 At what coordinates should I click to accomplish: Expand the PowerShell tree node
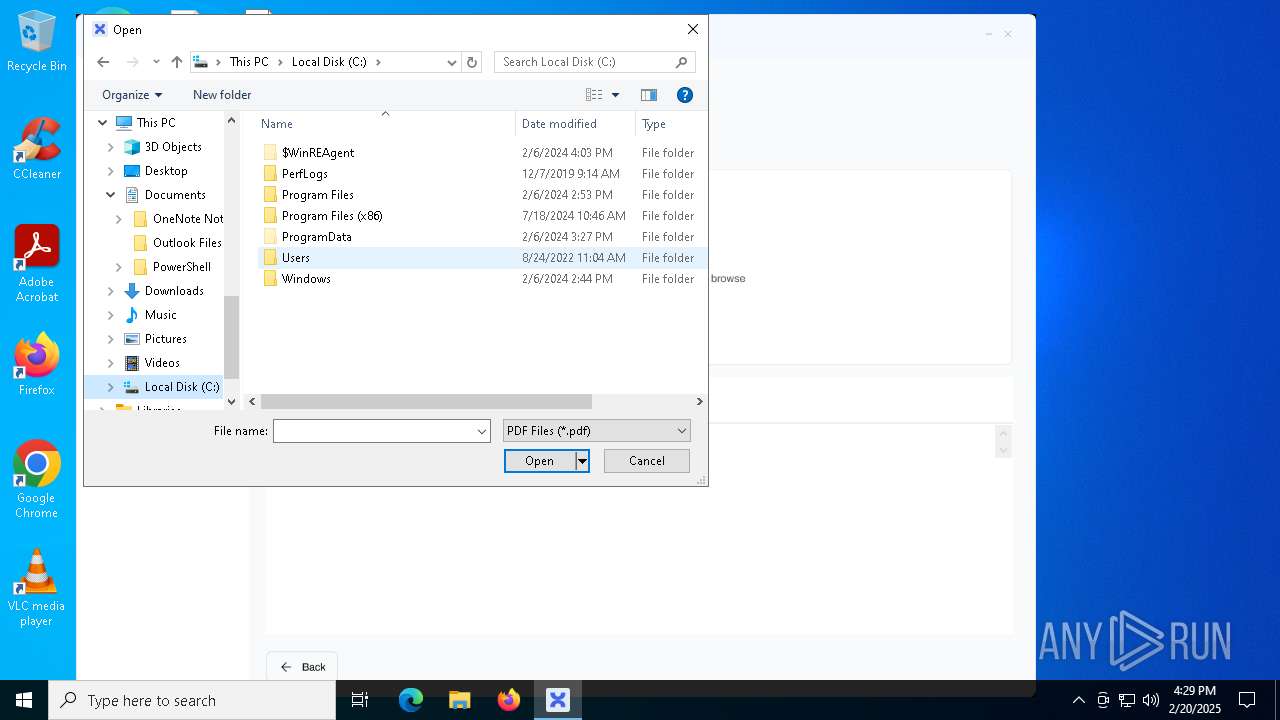[118, 267]
